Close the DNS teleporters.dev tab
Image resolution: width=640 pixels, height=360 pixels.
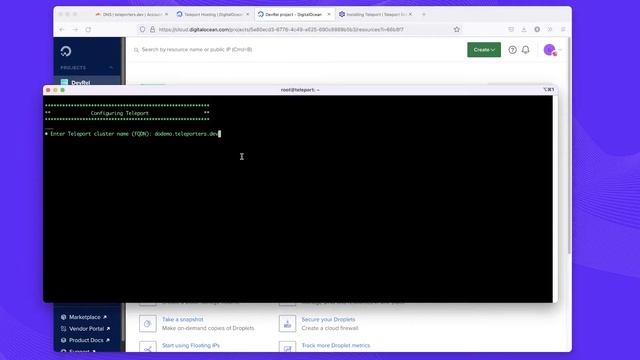167,14
